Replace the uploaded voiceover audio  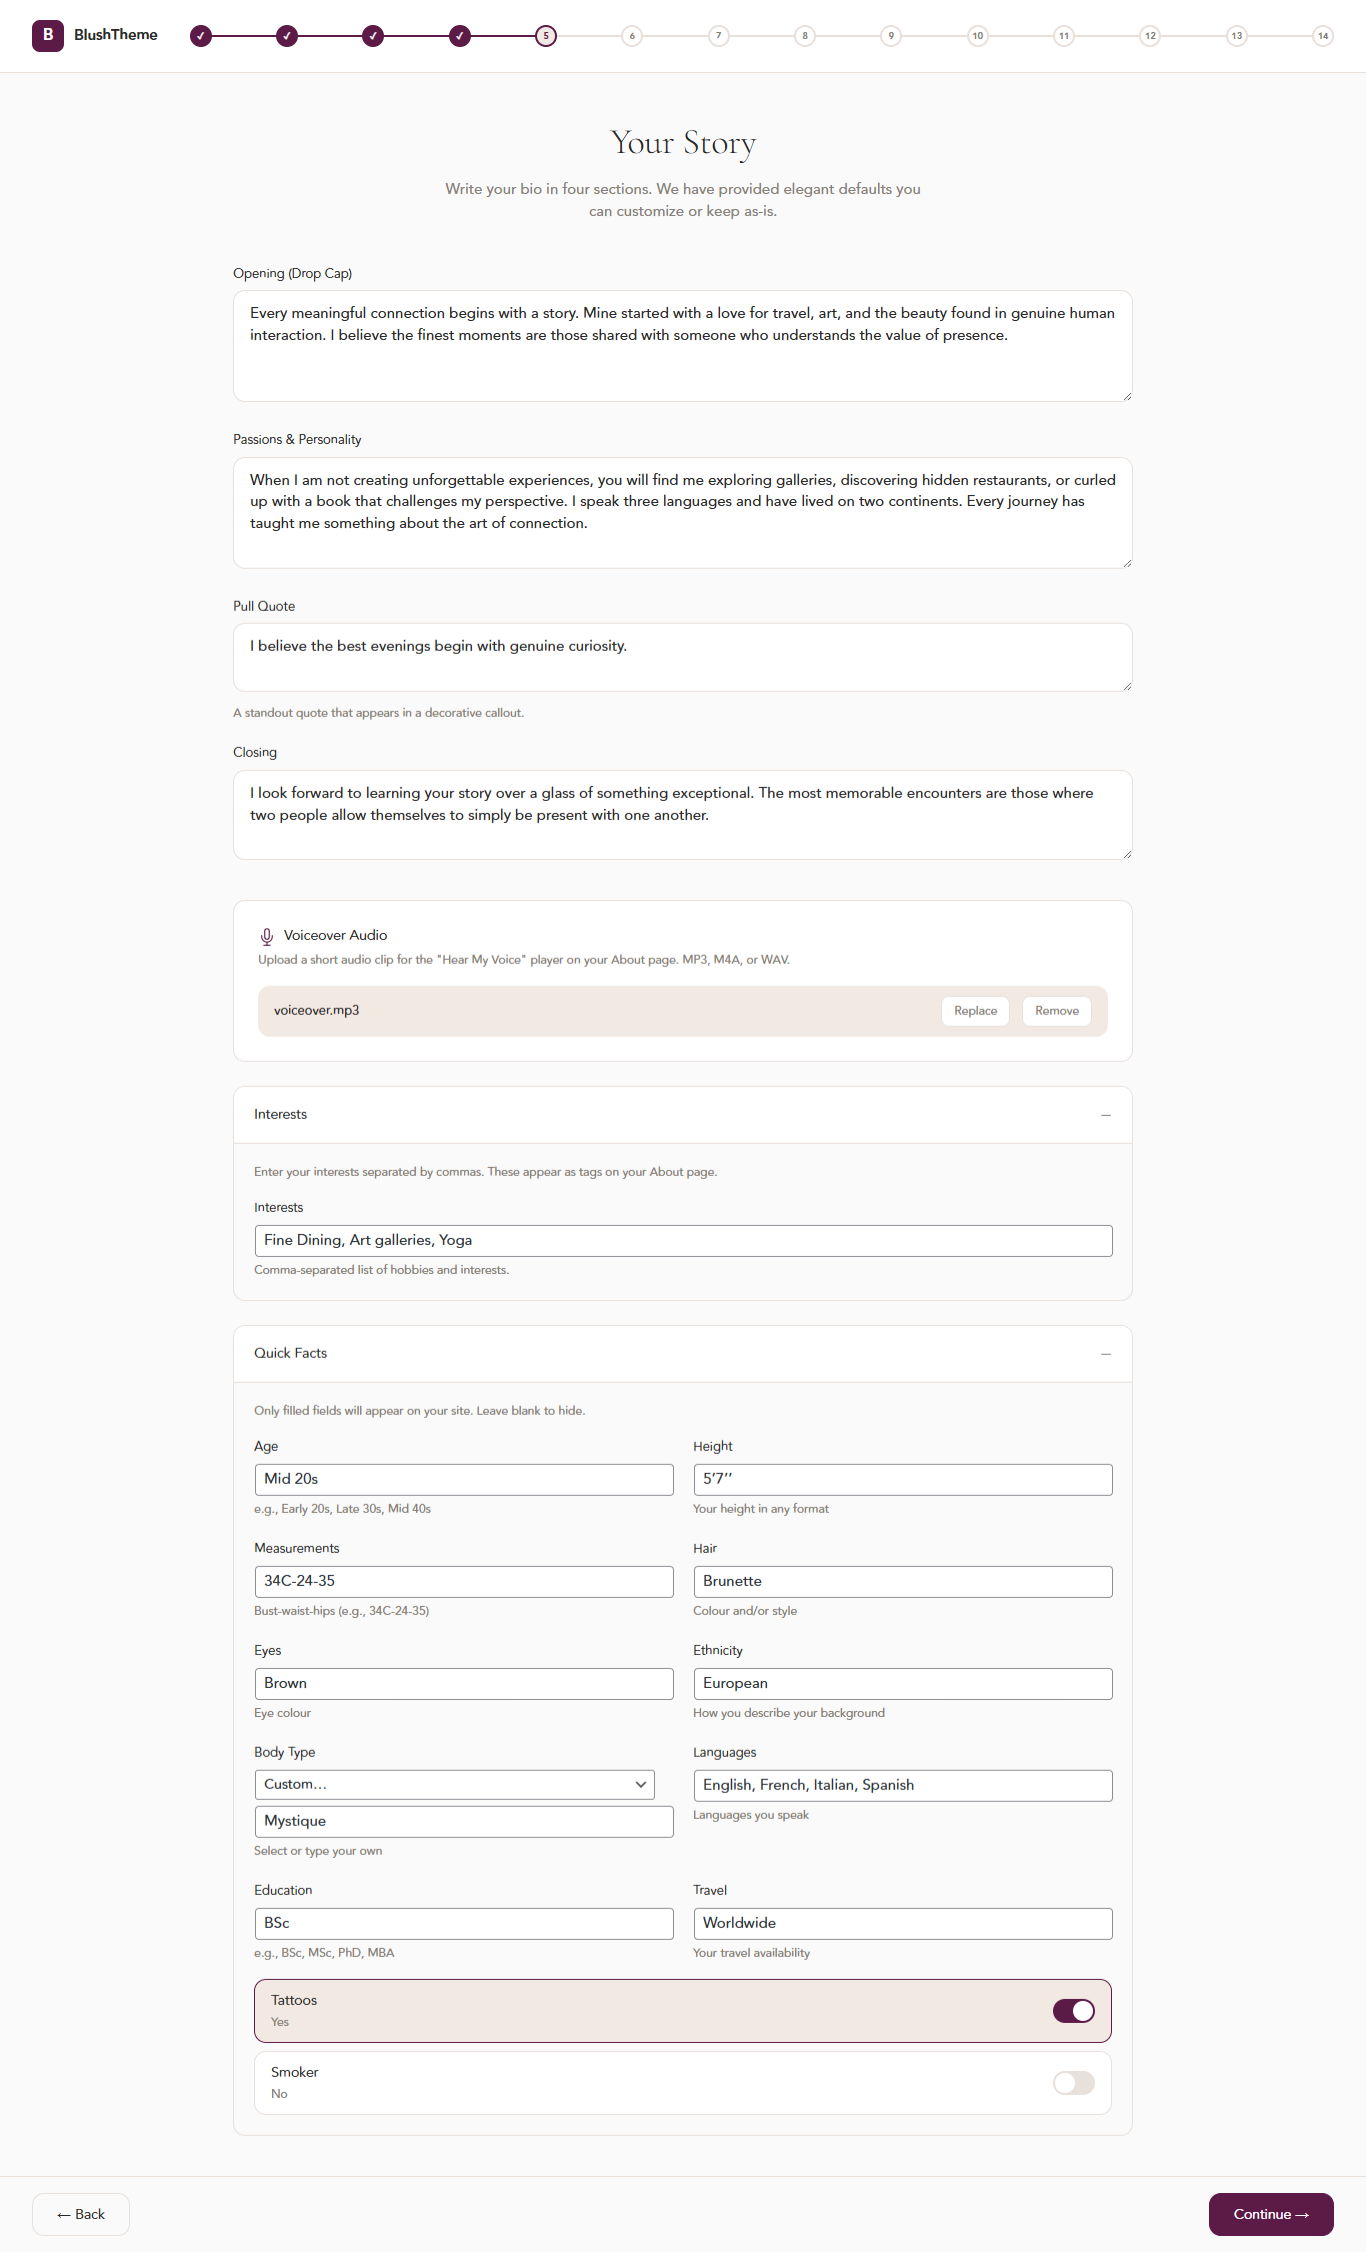pyautogui.click(x=975, y=1011)
